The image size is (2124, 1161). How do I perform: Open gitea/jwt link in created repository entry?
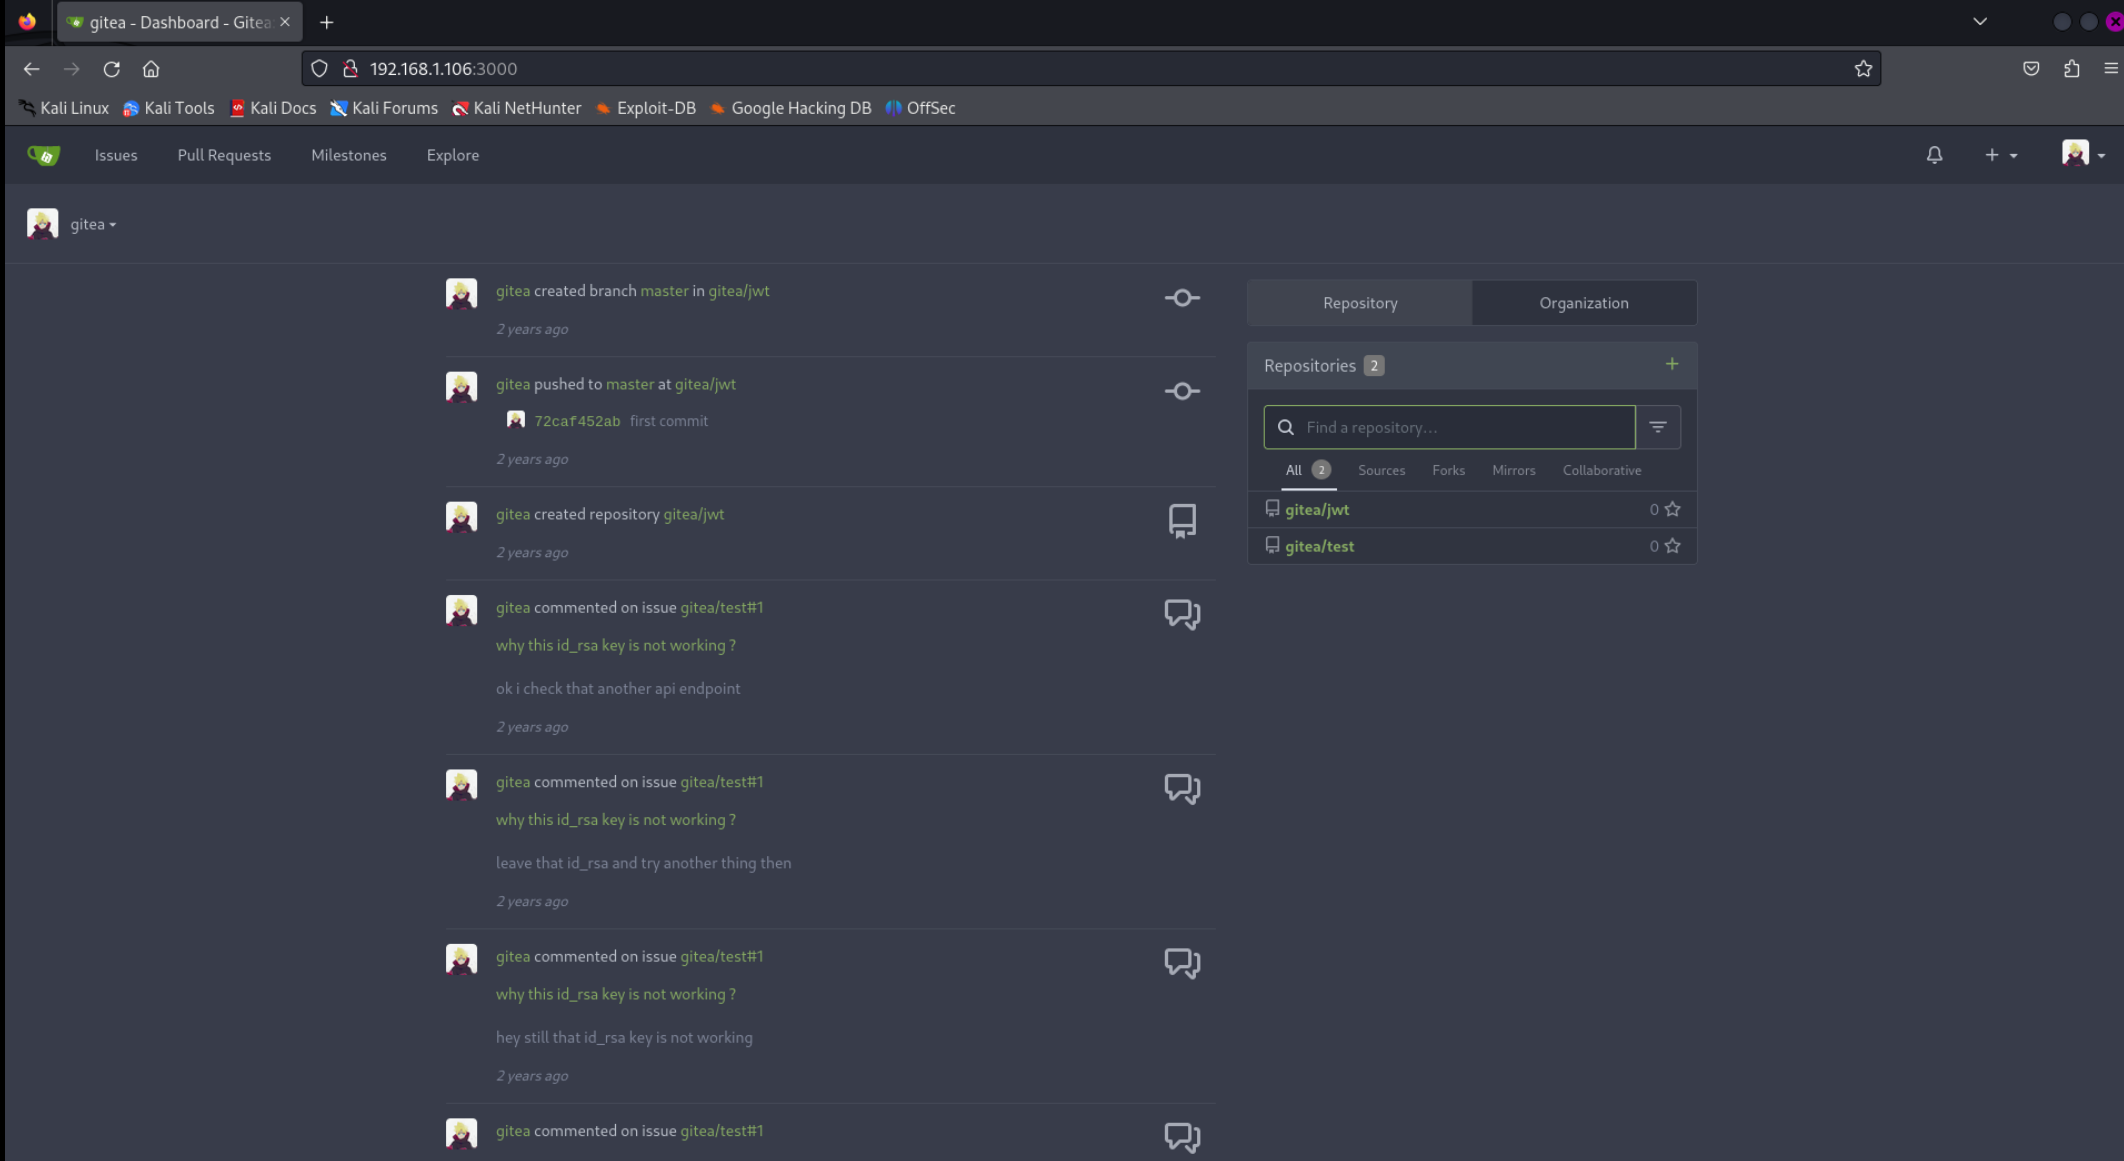pos(693,514)
